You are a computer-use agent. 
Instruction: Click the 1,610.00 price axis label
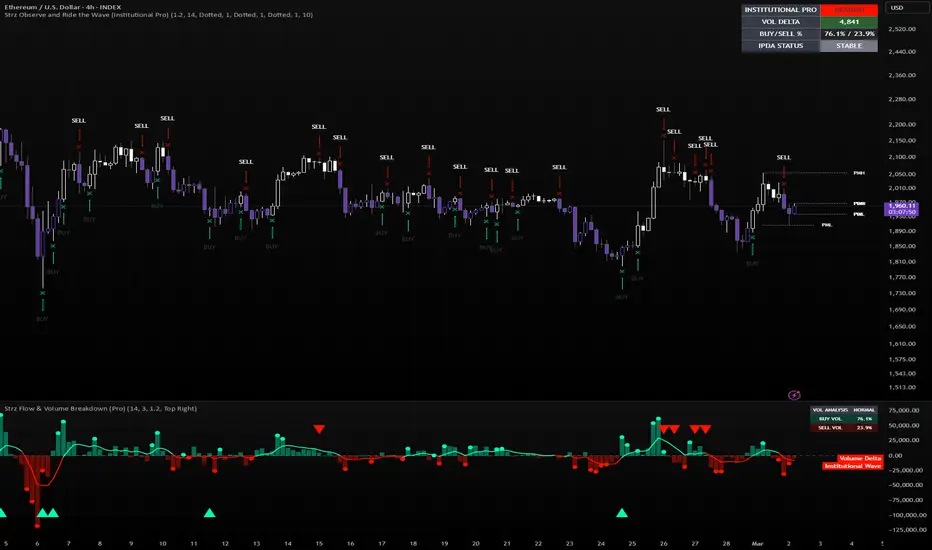(902, 344)
